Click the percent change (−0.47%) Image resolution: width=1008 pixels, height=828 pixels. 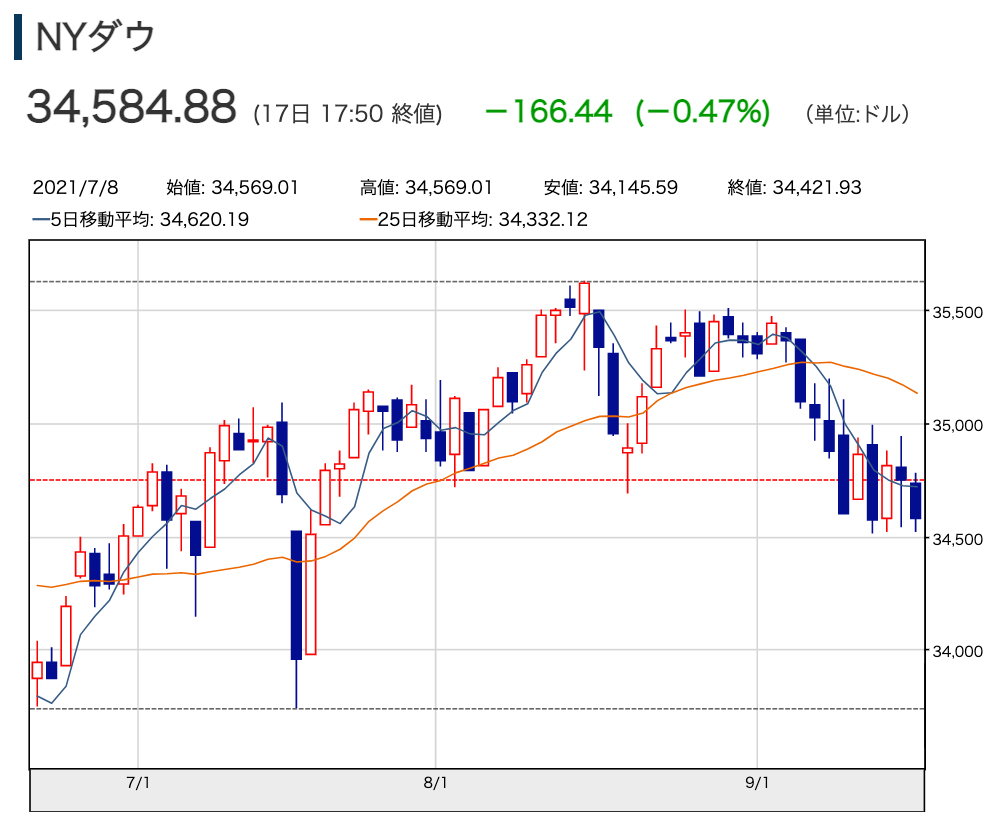[x=703, y=111]
